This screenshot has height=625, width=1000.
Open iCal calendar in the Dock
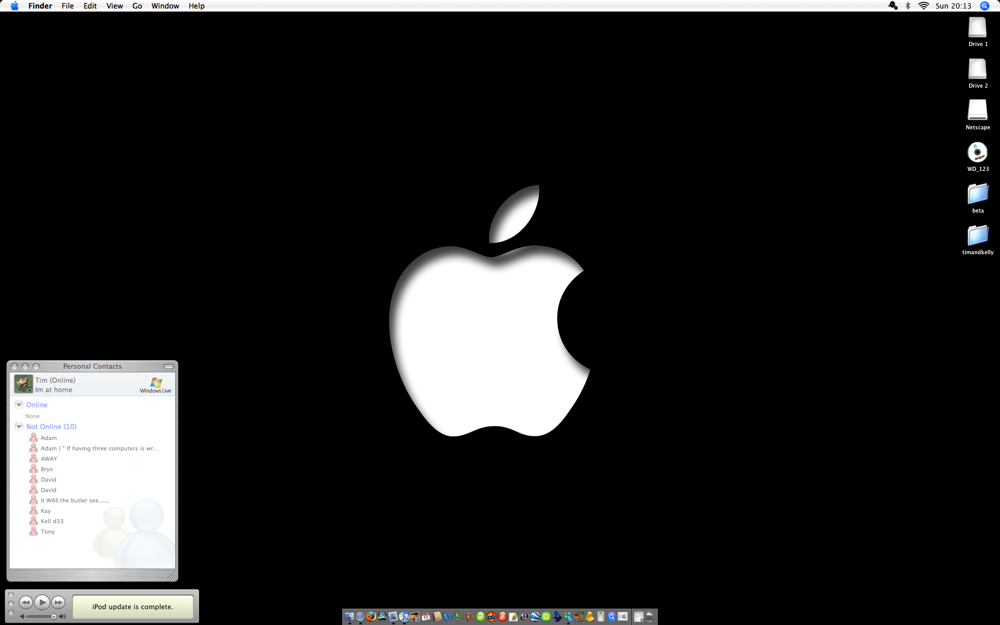[x=425, y=616]
